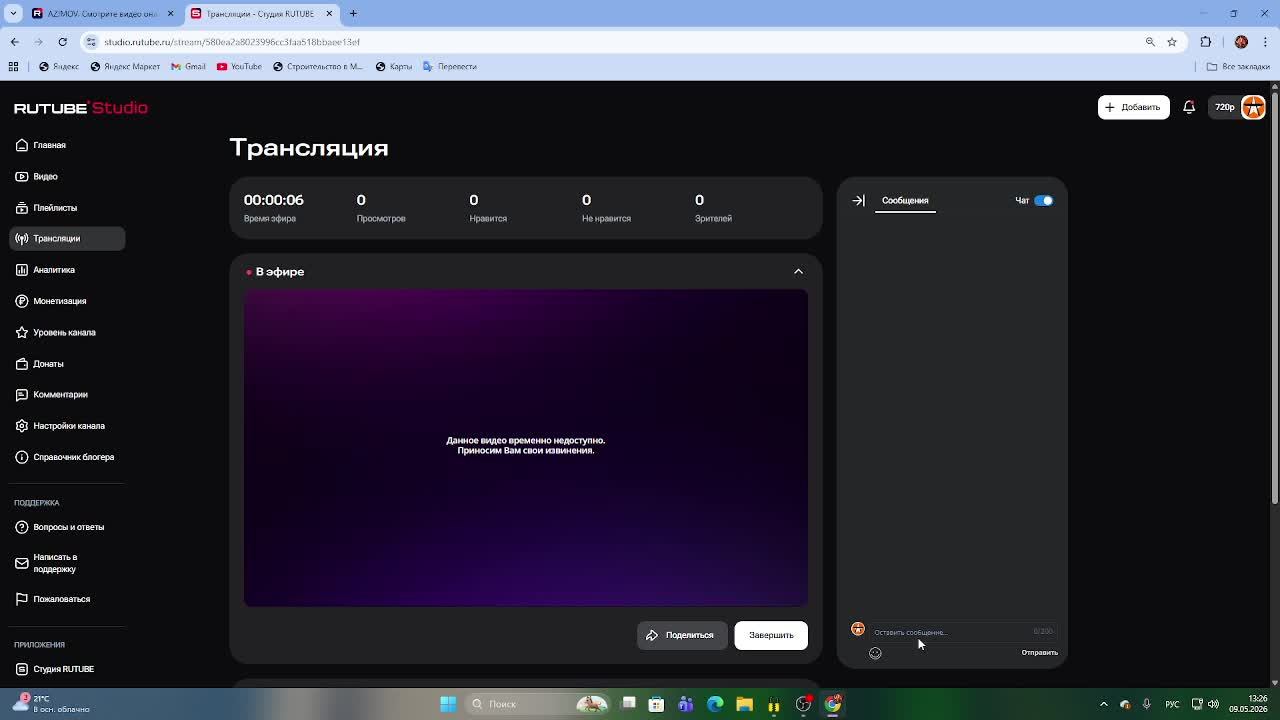Show hidden system tray icons

point(1104,704)
